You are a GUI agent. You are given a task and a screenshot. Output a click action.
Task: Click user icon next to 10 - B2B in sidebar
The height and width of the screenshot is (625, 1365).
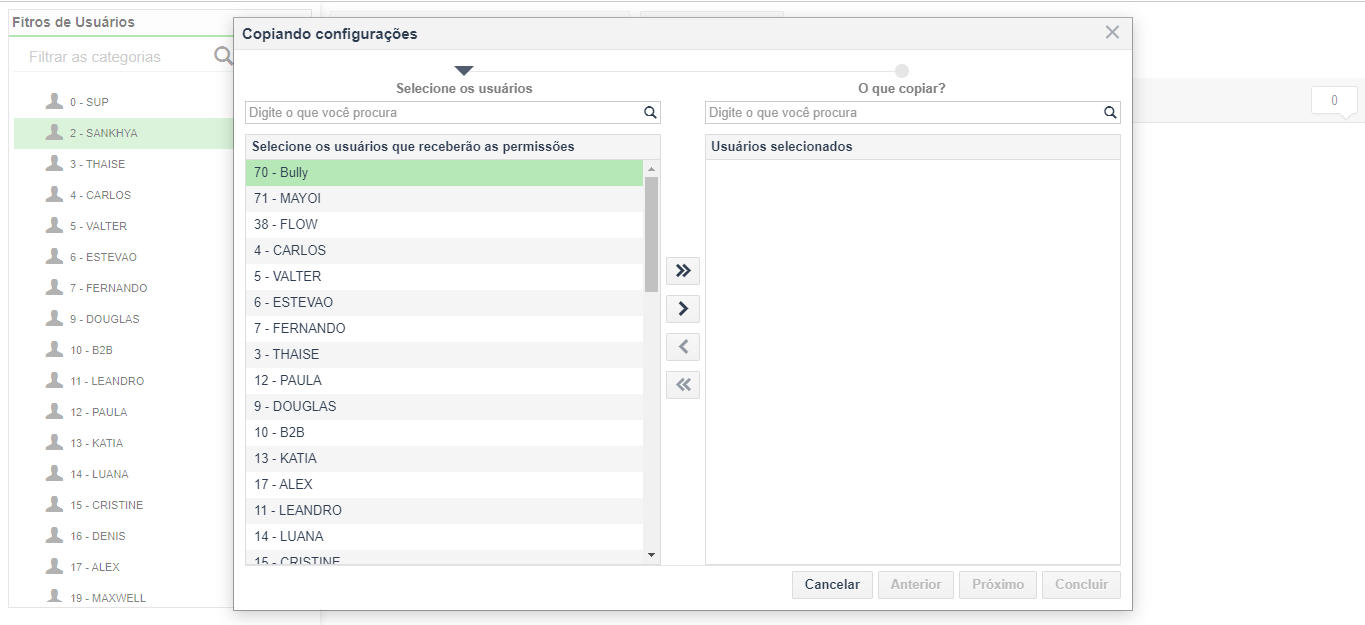tap(55, 349)
